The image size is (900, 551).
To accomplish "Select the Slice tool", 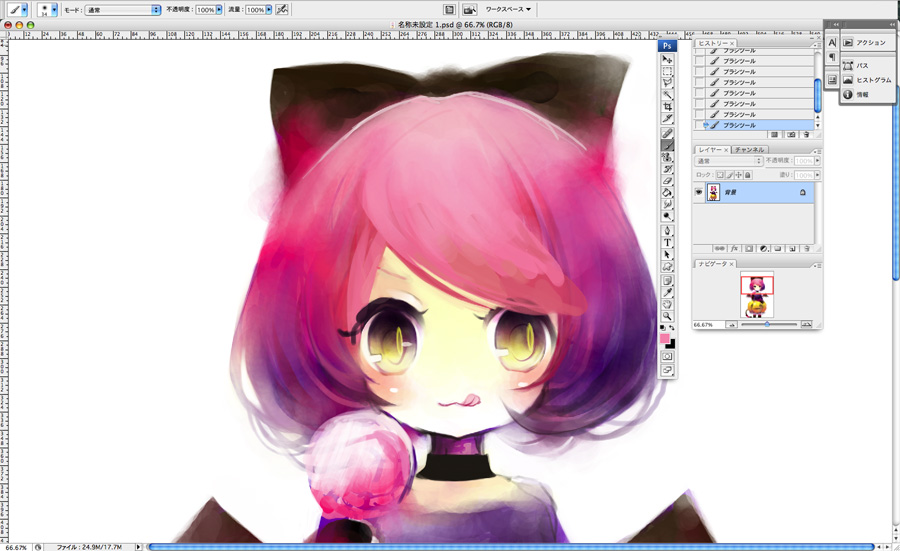I will tap(667, 119).
